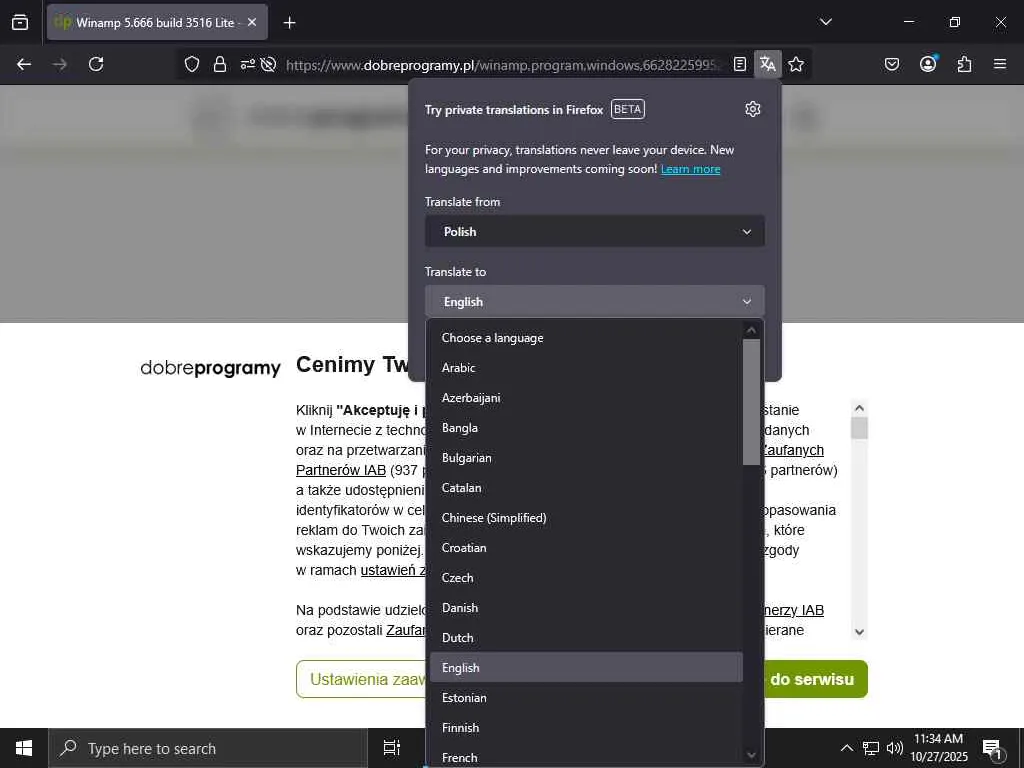
Task: Click consent text scroll up arrow
Action: coord(859,408)
